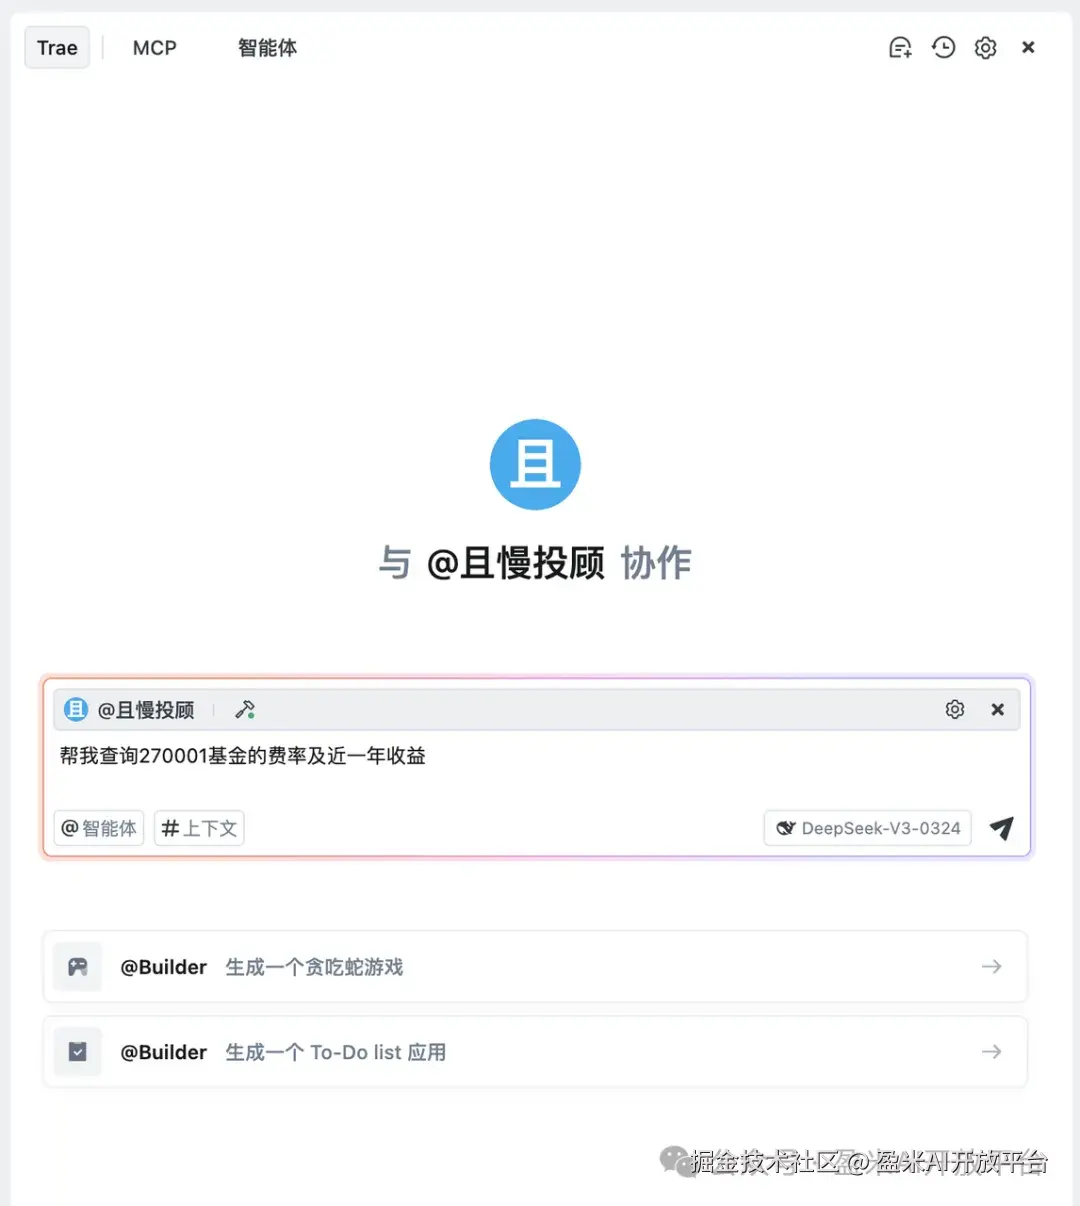Remove the @且慢投顾 agent from the input
The height and width of the screenshot is (1206, 1080).
click(997, 709)
